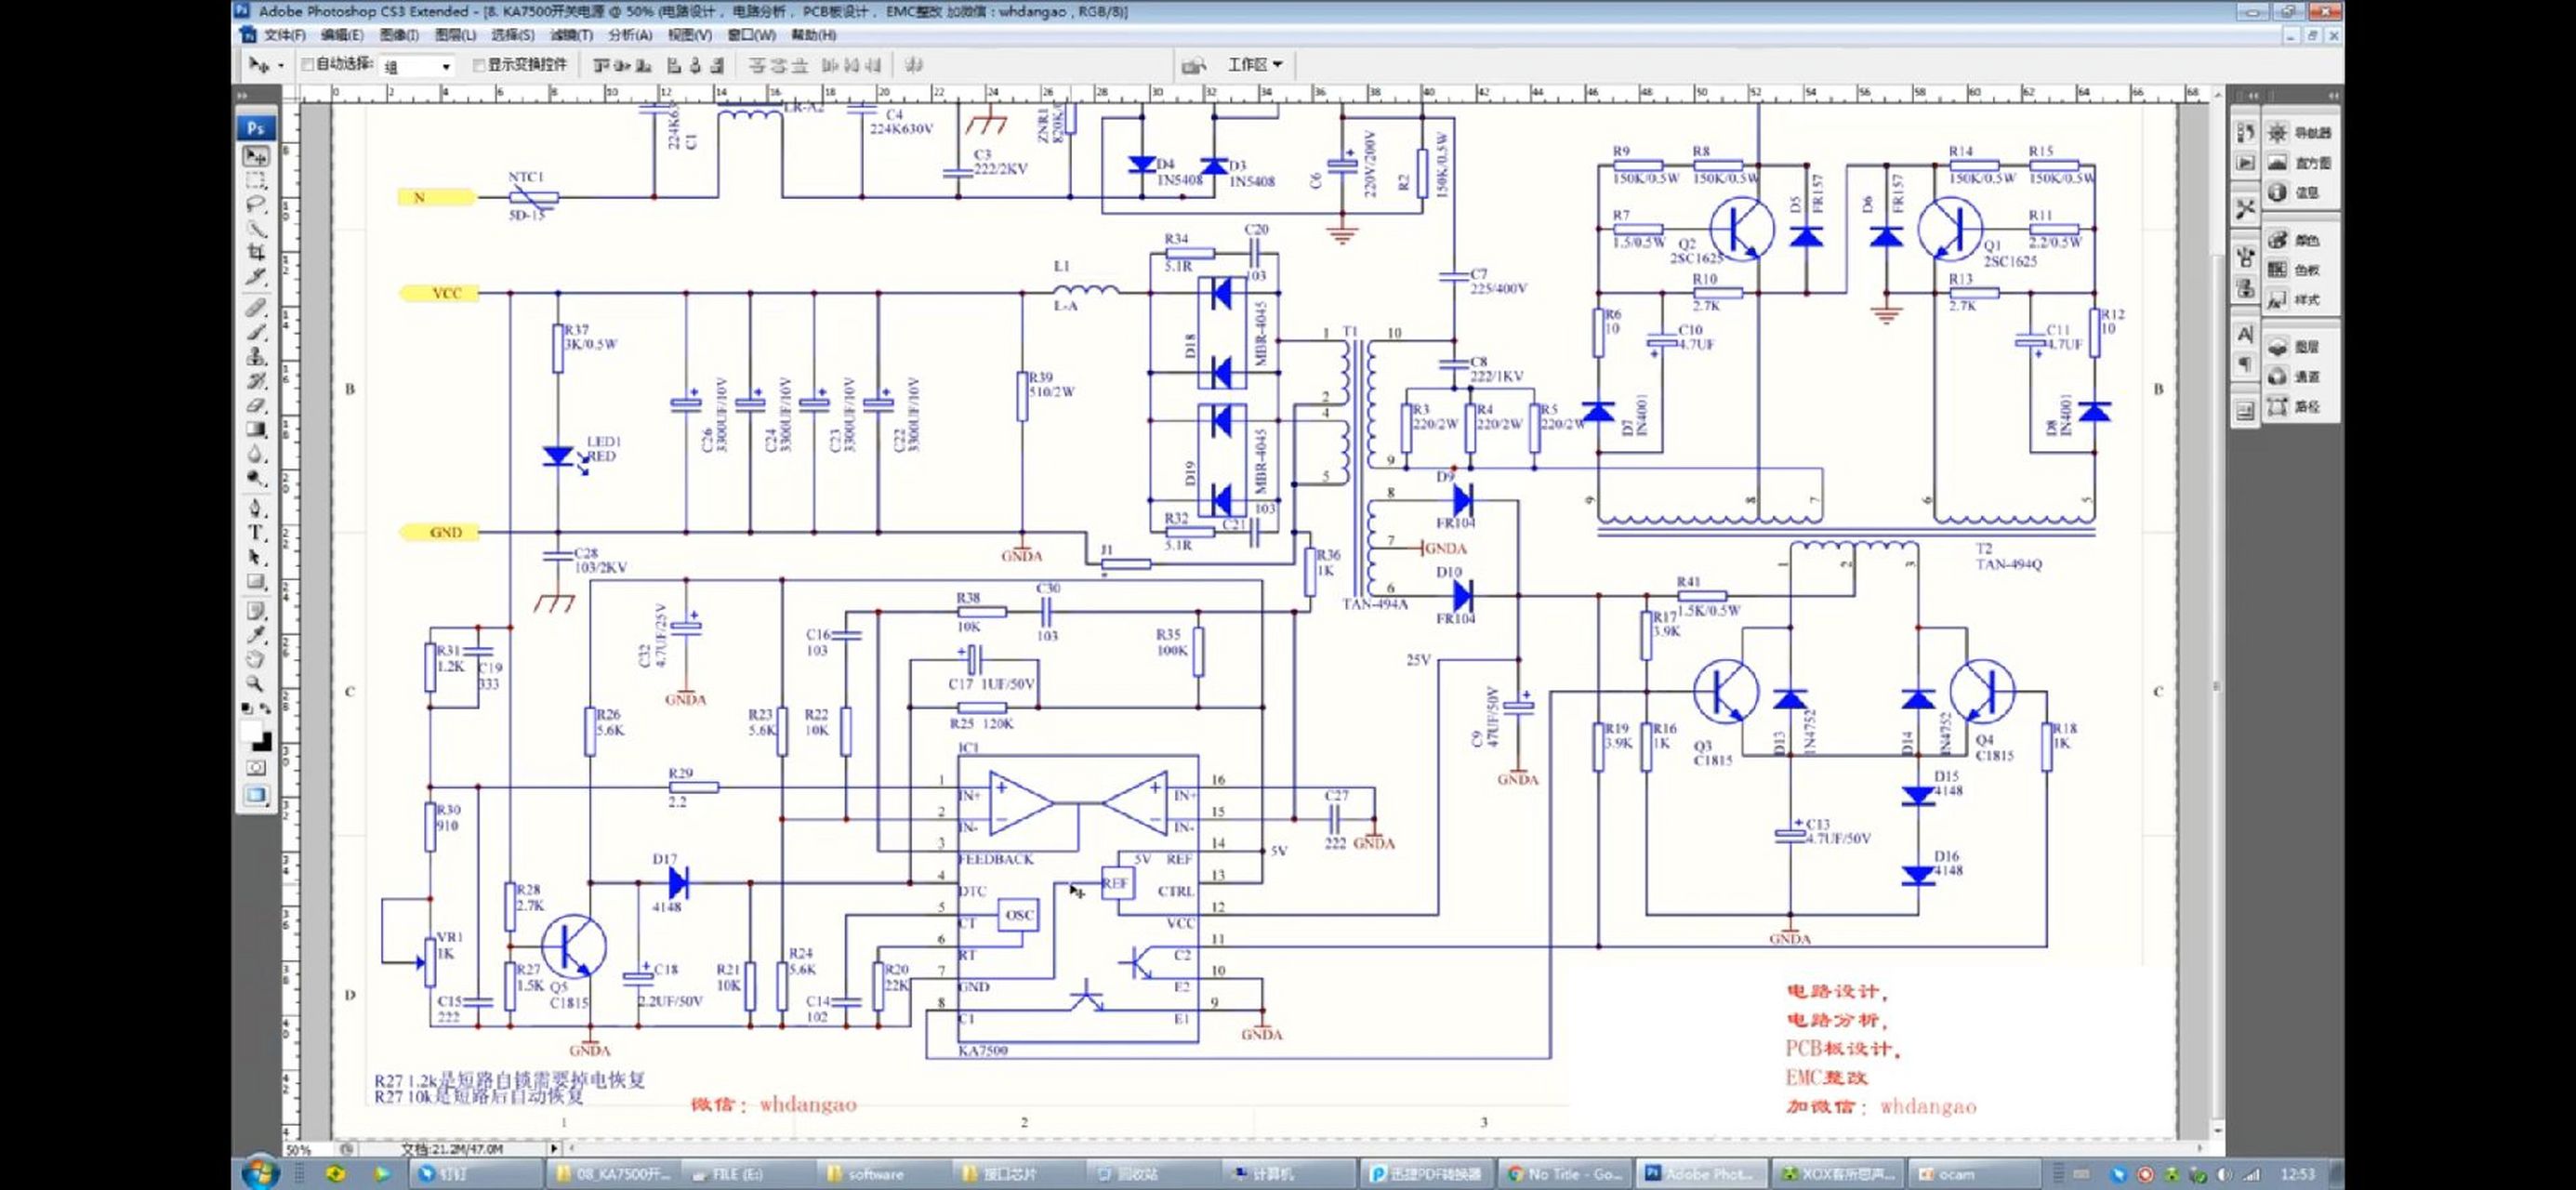Switch to 迅捷PDF转换器 taskbar item
This screenshot has width=2576, height=1190.
[1425, 1174]
